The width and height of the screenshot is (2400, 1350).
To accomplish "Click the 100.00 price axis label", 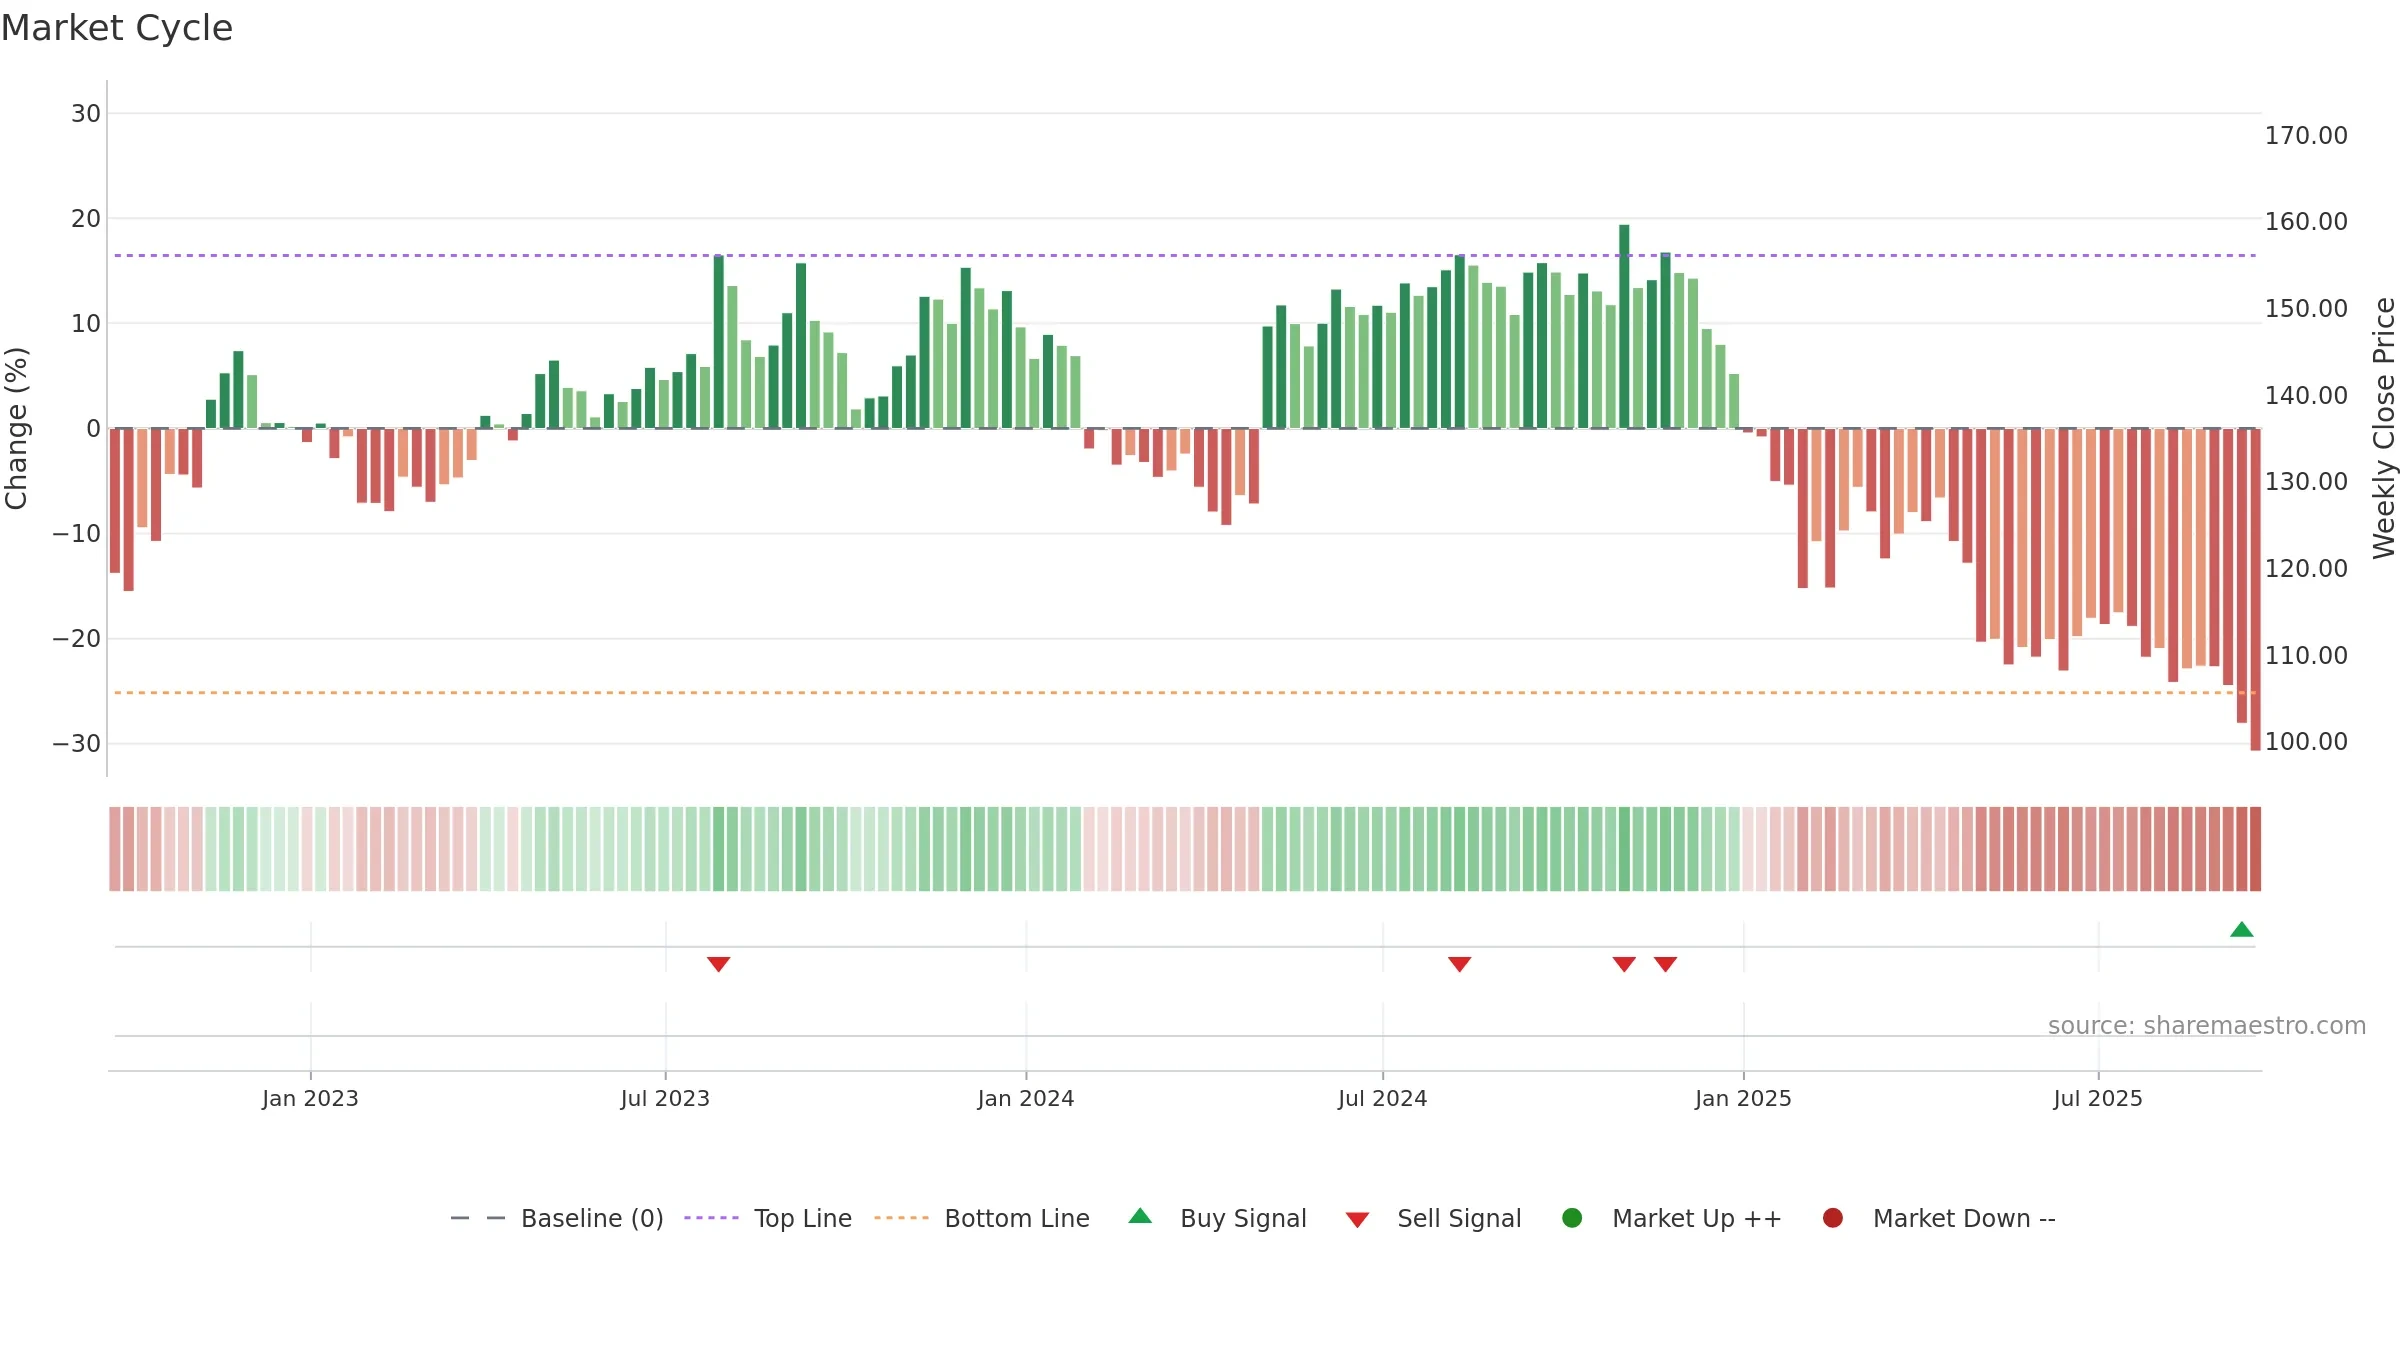I will pyautogui.click(x=2306, y=741).
